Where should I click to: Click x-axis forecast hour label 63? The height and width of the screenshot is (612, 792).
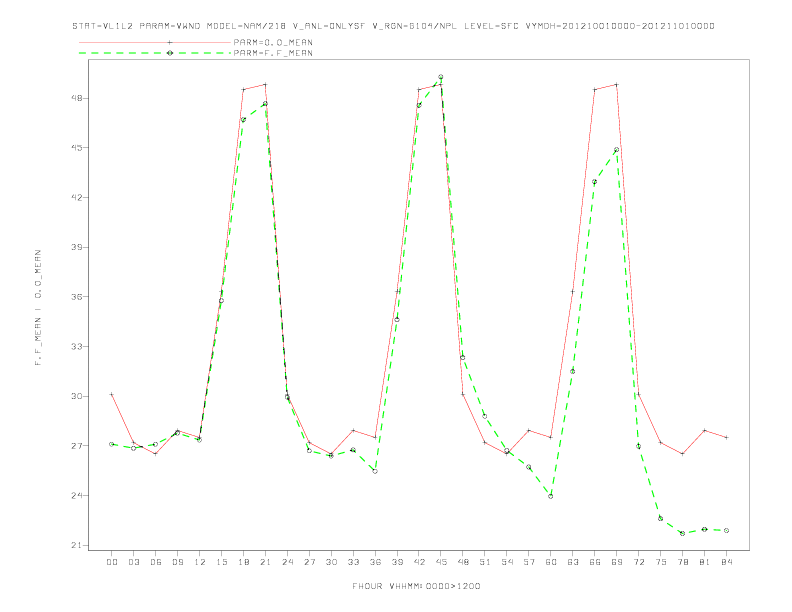click(573, 562)
